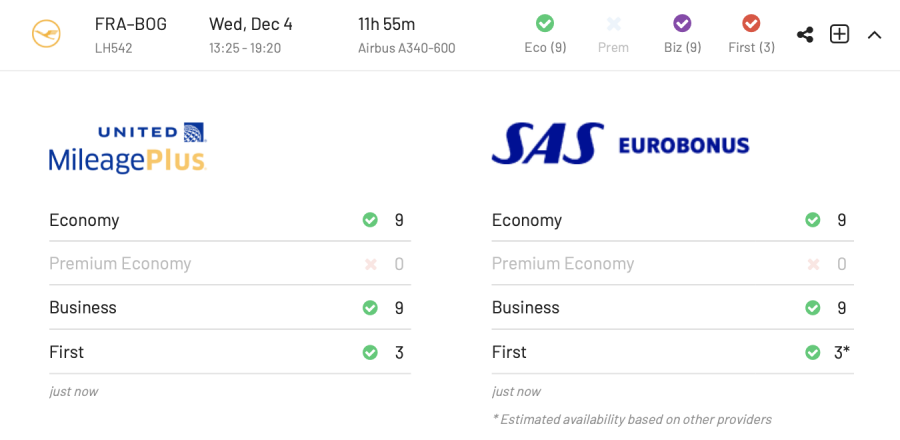Click the green Eco (9) availability checkmark

pos(545,23)
